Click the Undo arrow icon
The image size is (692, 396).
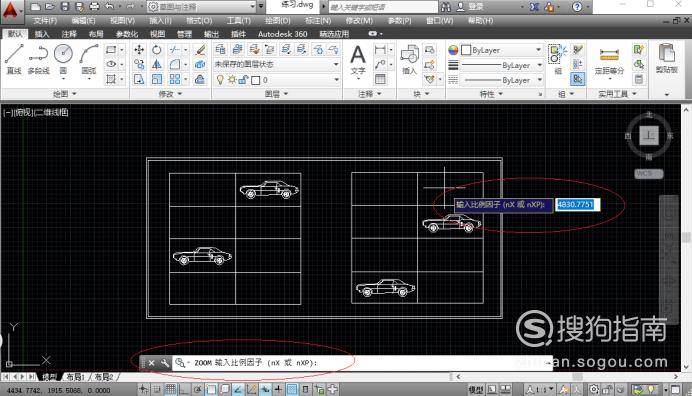pos(109,7)
